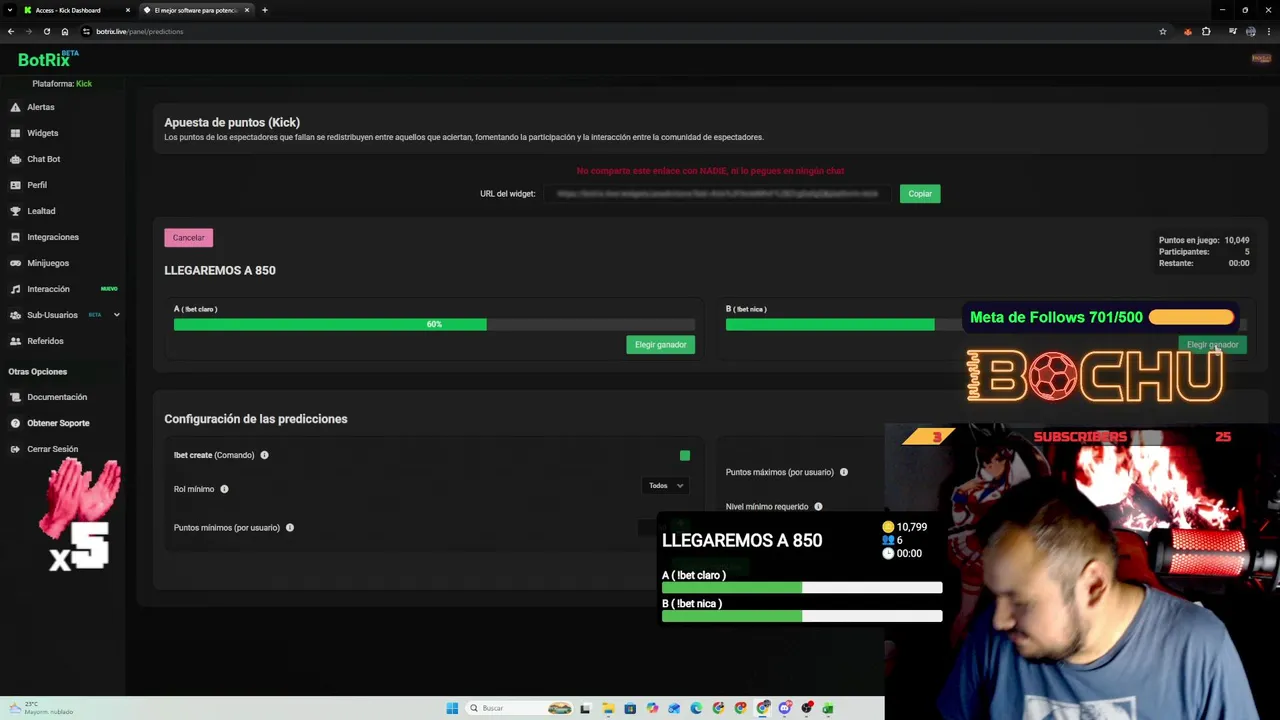Show info for !bet create command
Image resolution: width=1280 pixels, height=720 pixels.
coord(264,455)
